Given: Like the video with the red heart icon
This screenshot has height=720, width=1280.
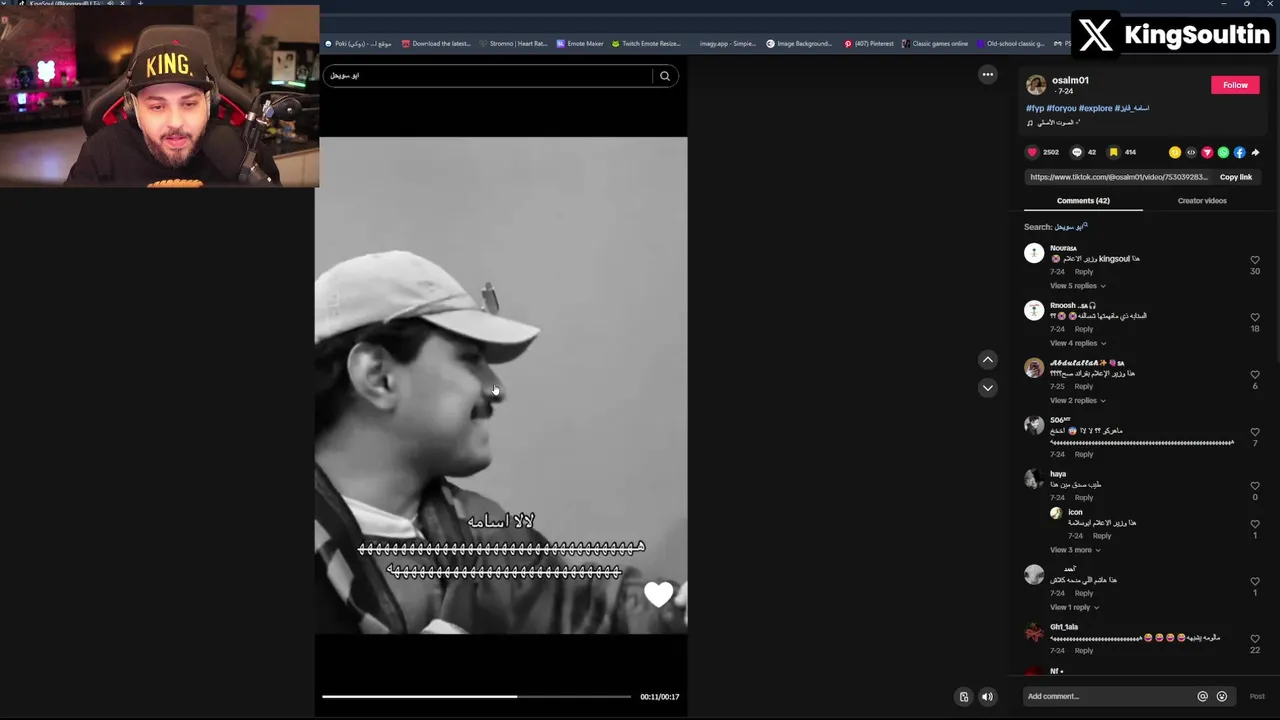Looking at the screenshot, I should 1032,152.
